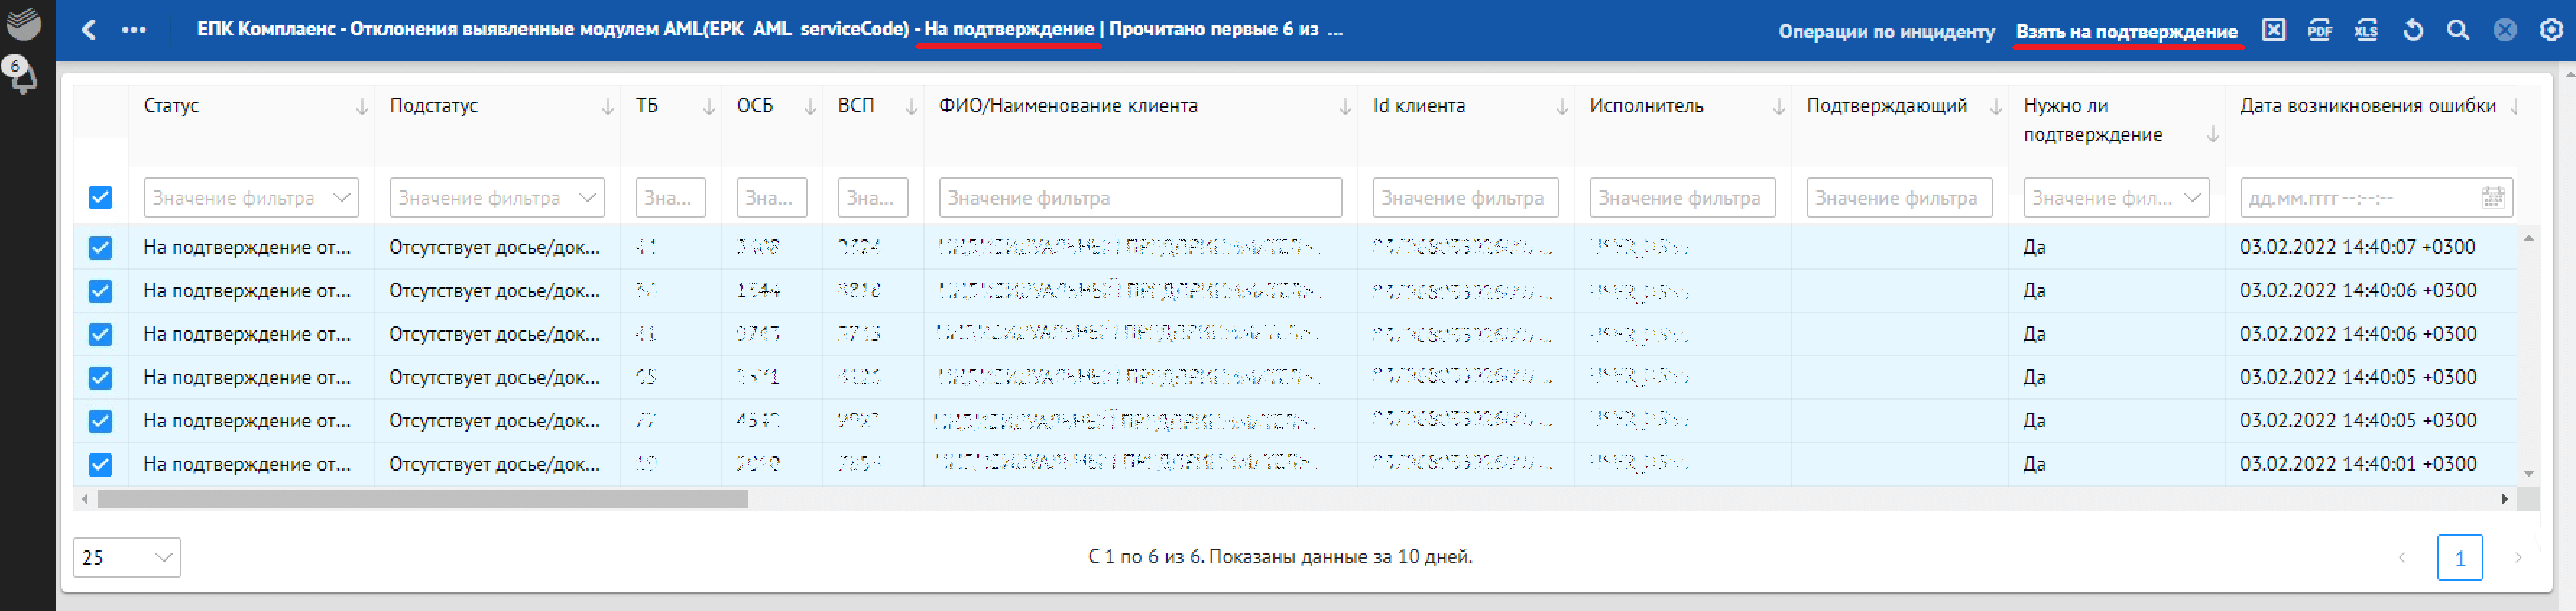This screenshot has height=611, width=2576.
Task: Open search with the magnifier icon
Action: 2458,30
